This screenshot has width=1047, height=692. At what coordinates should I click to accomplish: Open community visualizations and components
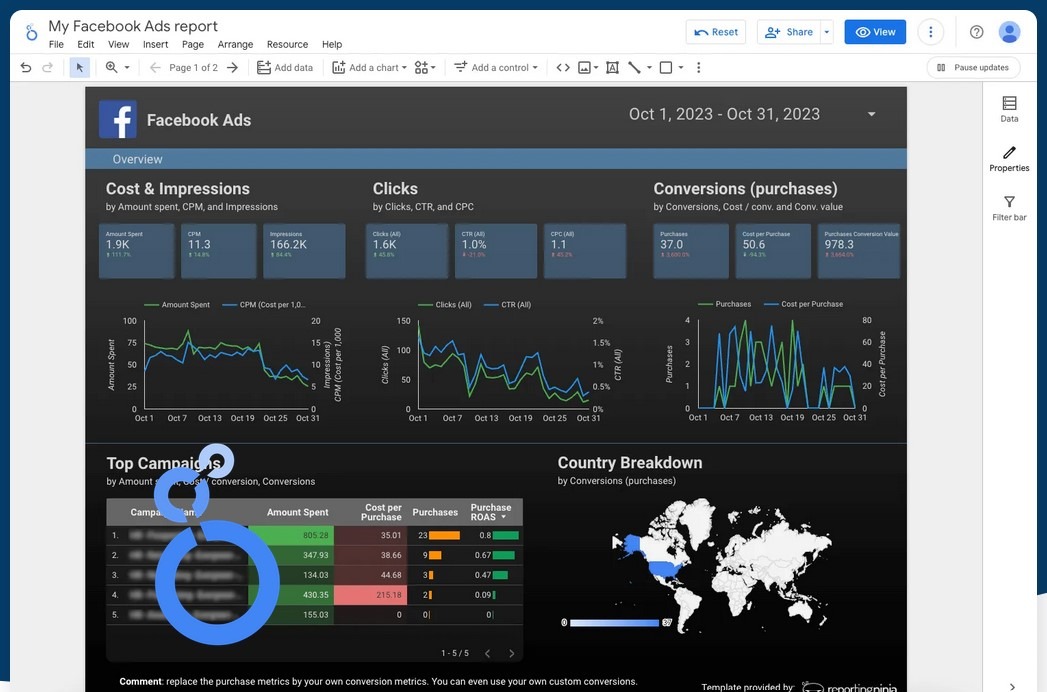click(425, 67)
